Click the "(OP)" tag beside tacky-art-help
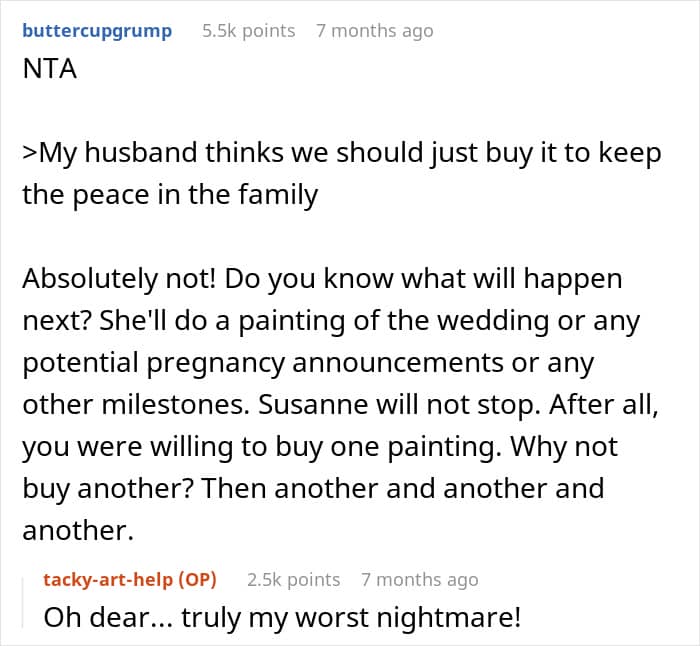Image resolution: width=700 pixels, height=646 pixels. 195,579
